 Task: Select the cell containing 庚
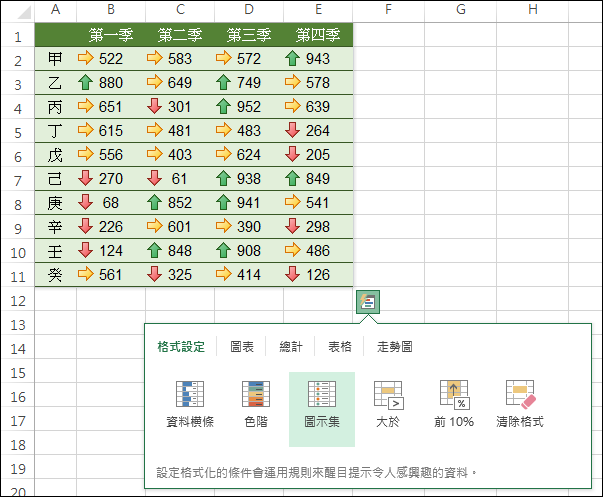(55, 203)
